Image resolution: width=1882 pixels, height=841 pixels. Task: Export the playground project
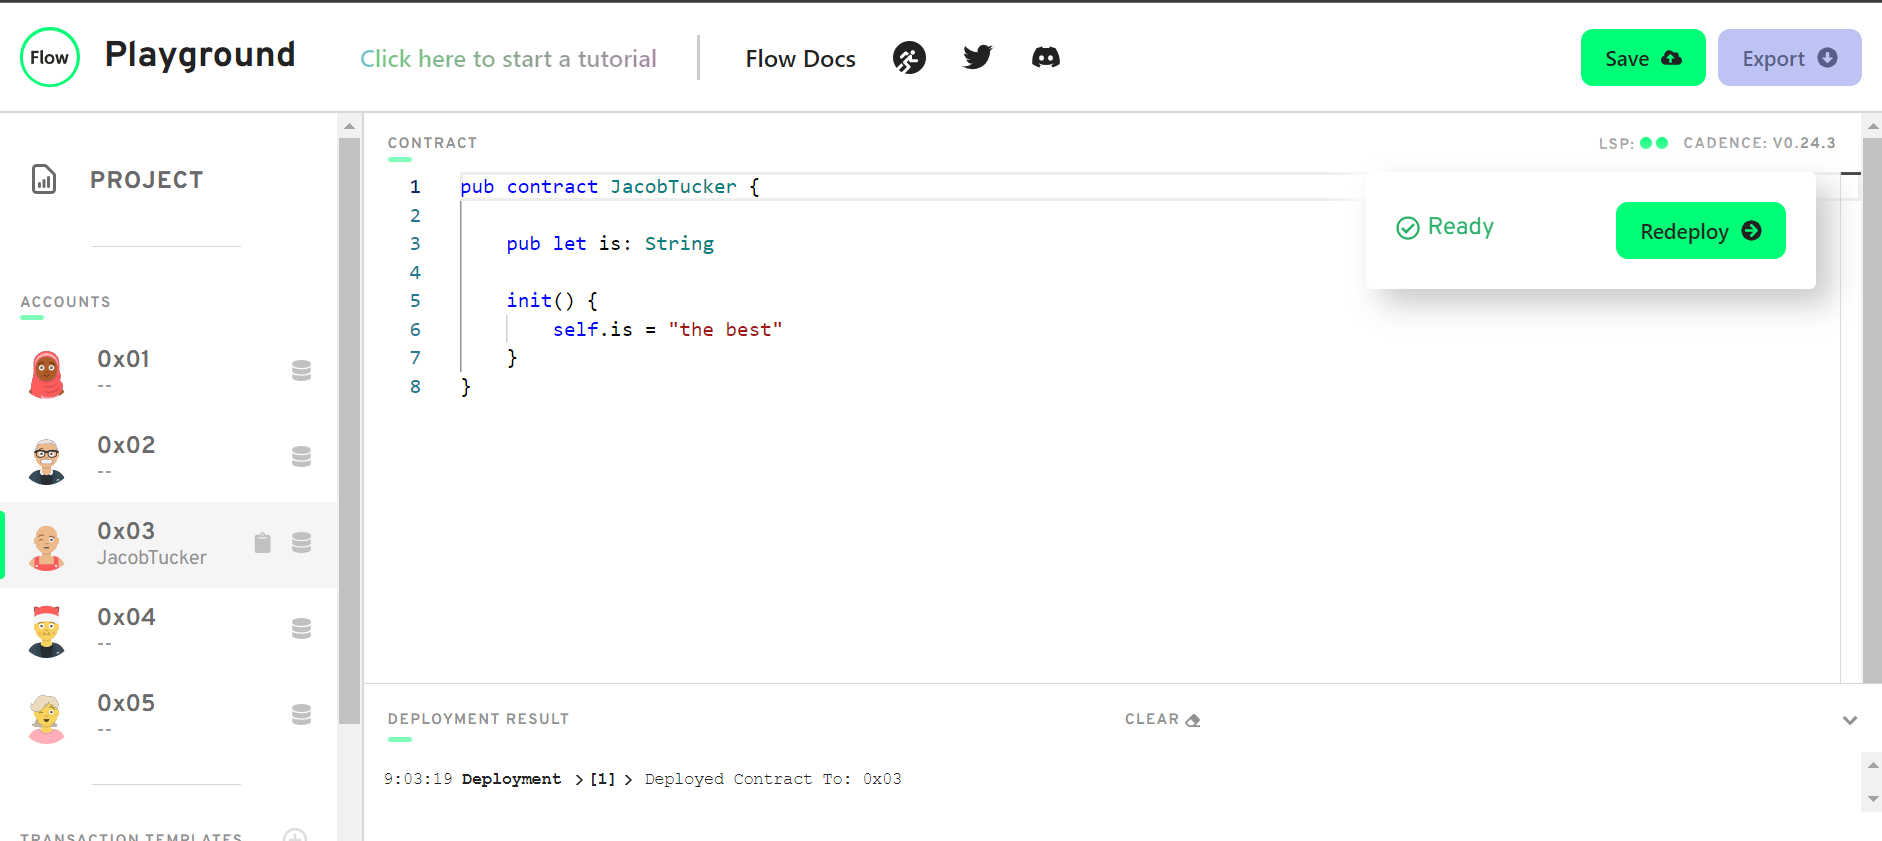click(x=1790, y=58)
